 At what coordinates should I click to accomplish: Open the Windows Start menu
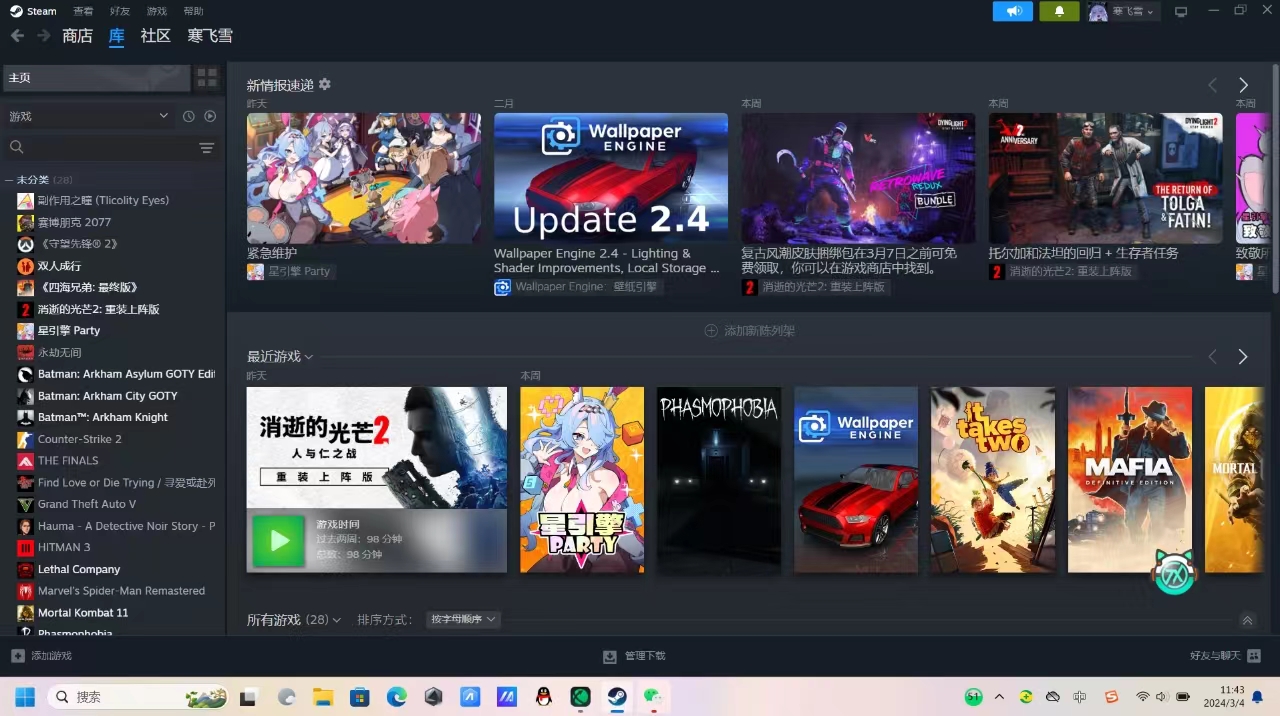tap(25, 697)
